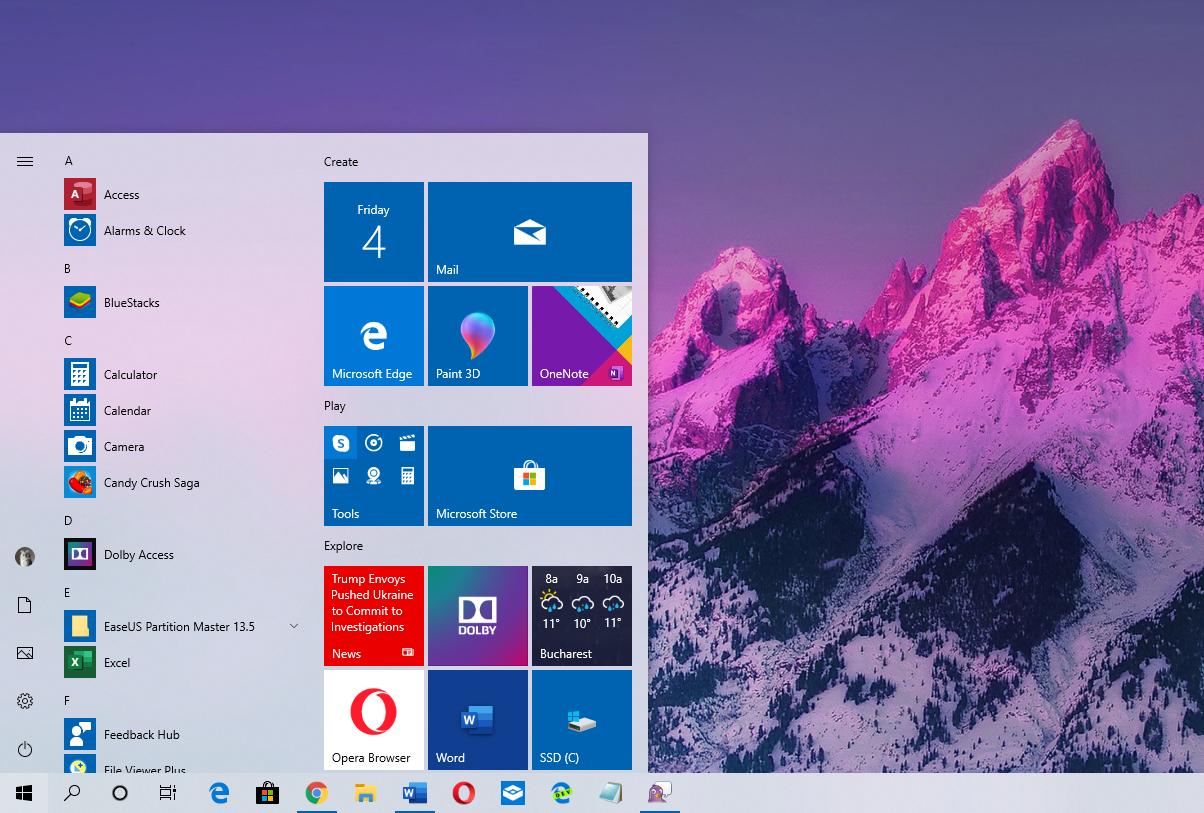Screen dimensions: 1204x813
Task: Open the Friday 4 calendar tile
Action: (374, 232)
